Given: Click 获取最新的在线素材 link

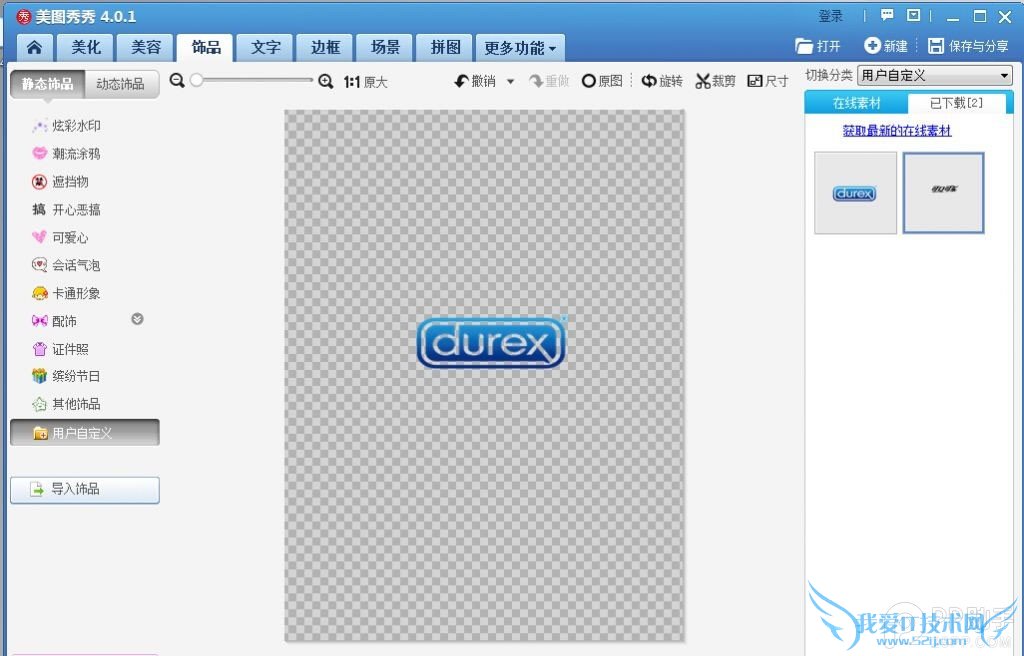Looking at the screenshot, I should (897, 131).
